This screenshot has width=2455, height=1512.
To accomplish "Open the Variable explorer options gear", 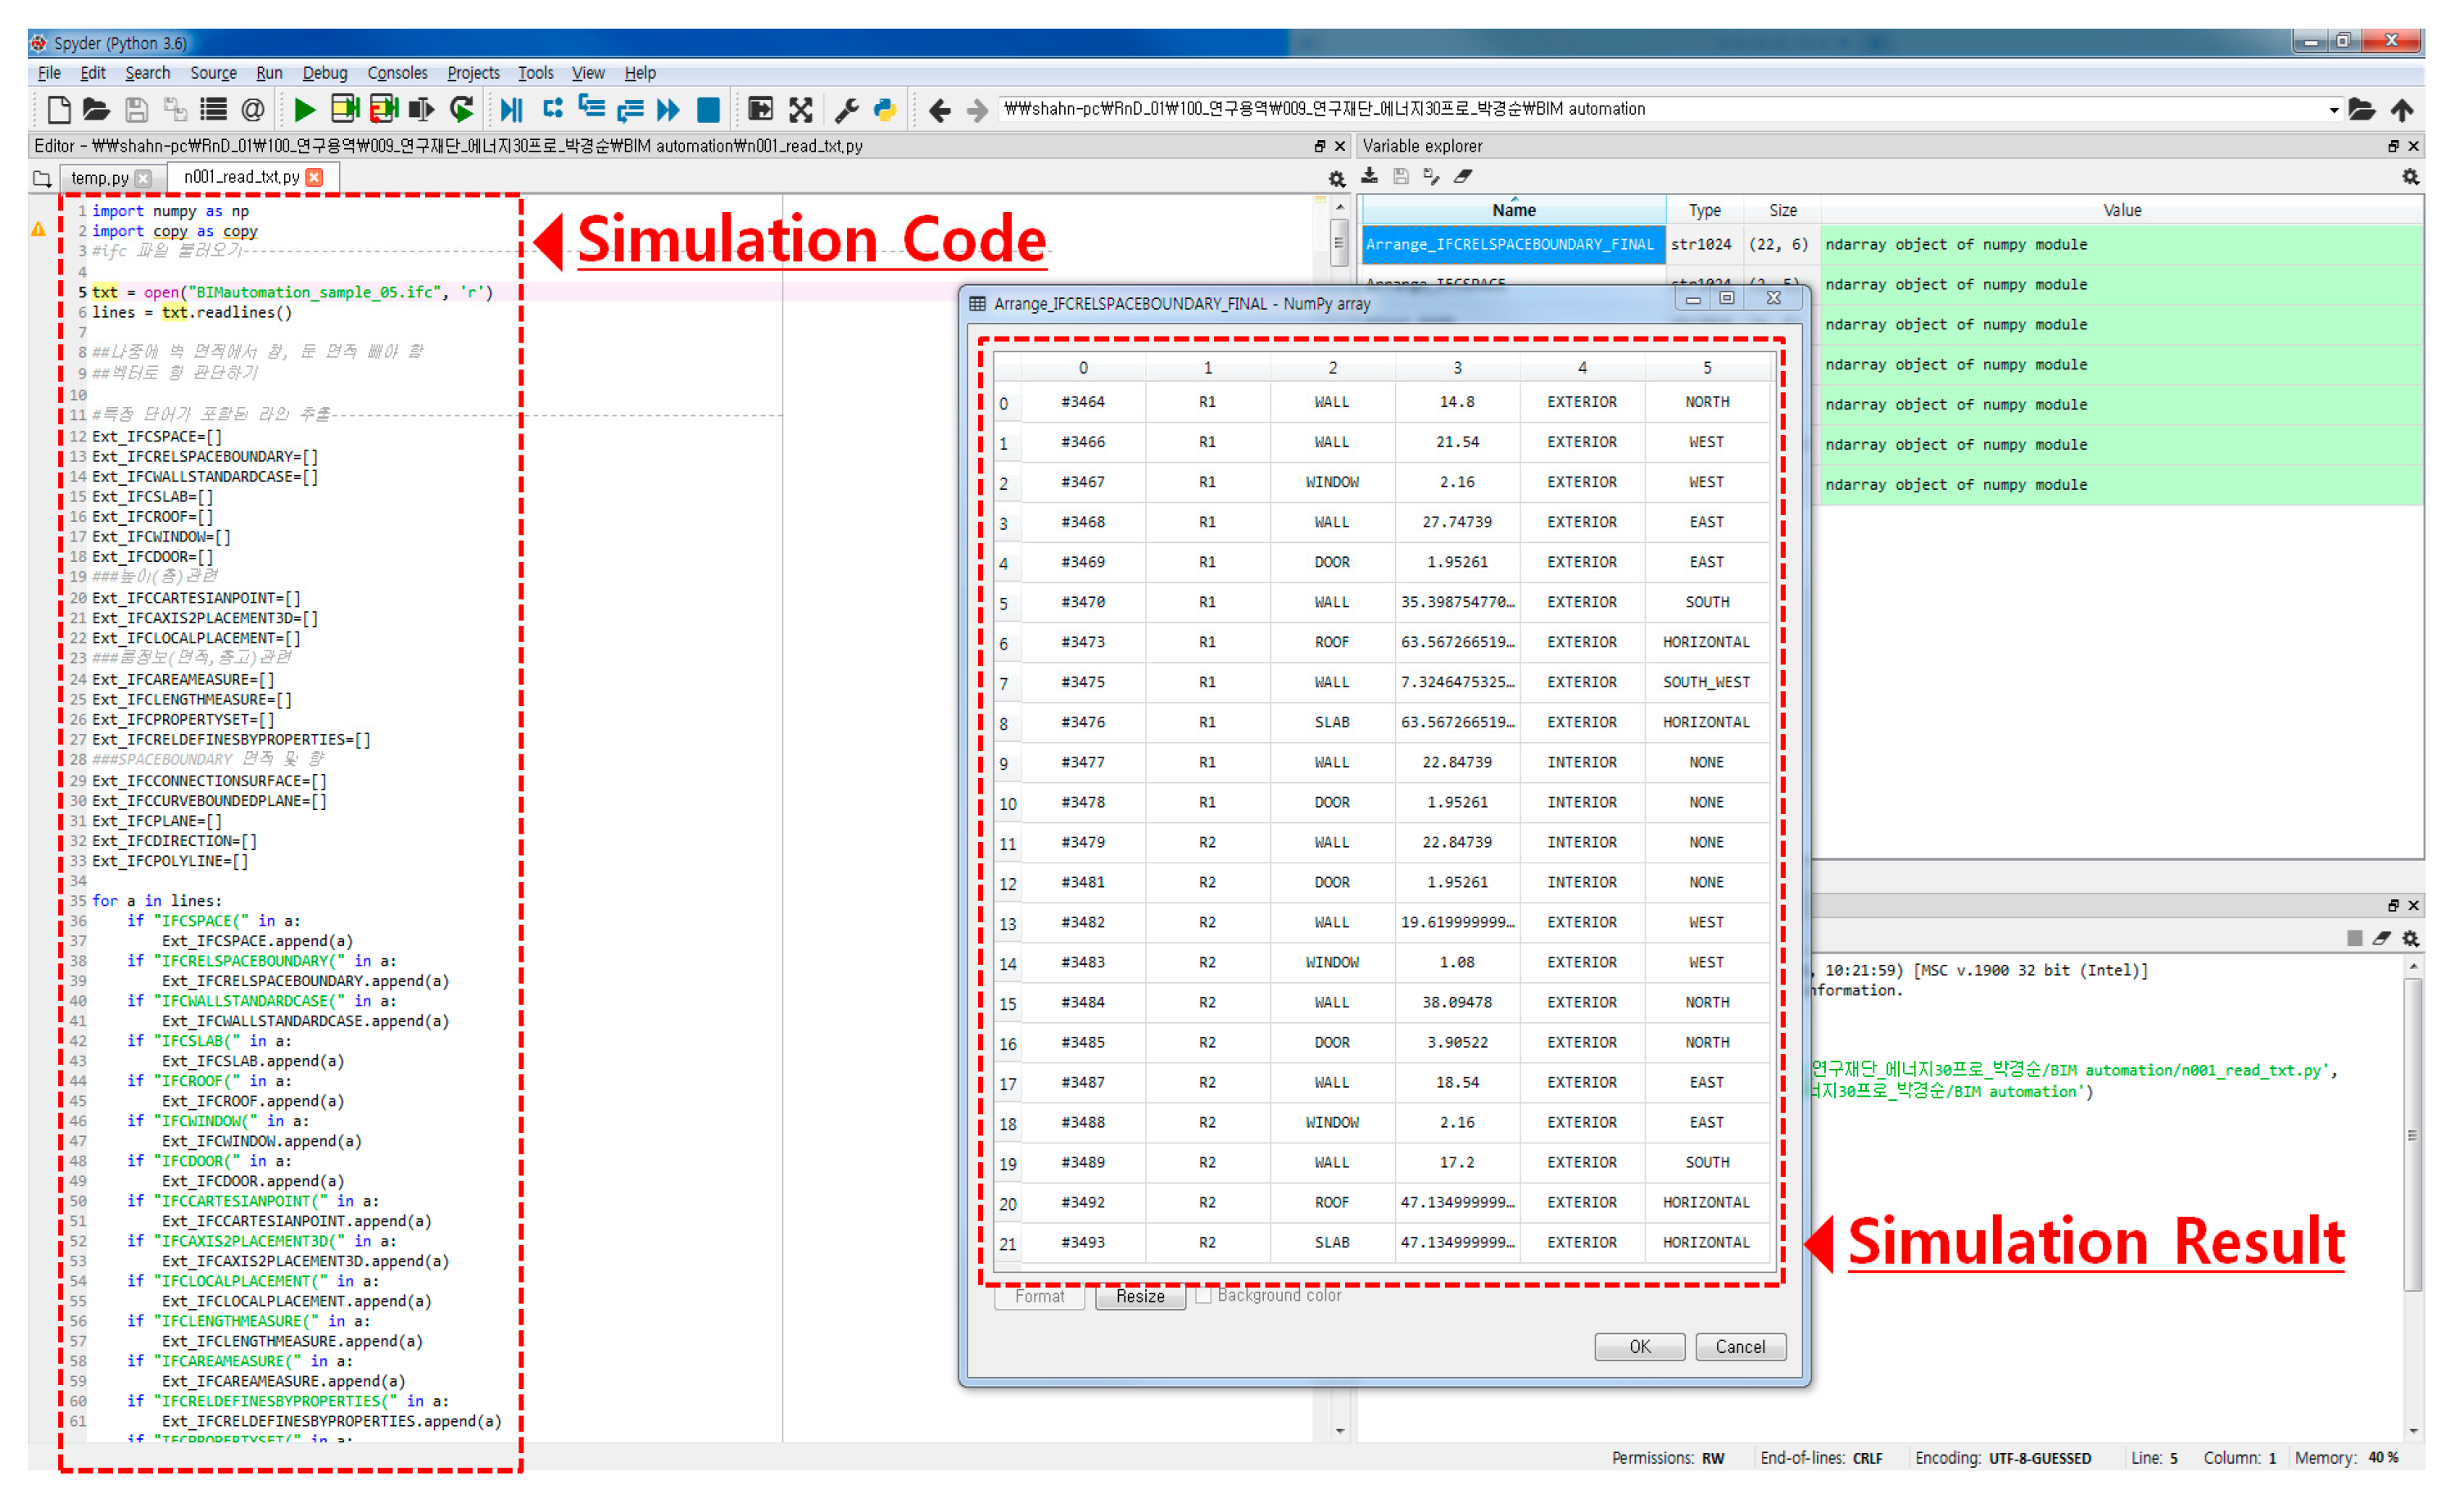I will [2410, 177].
